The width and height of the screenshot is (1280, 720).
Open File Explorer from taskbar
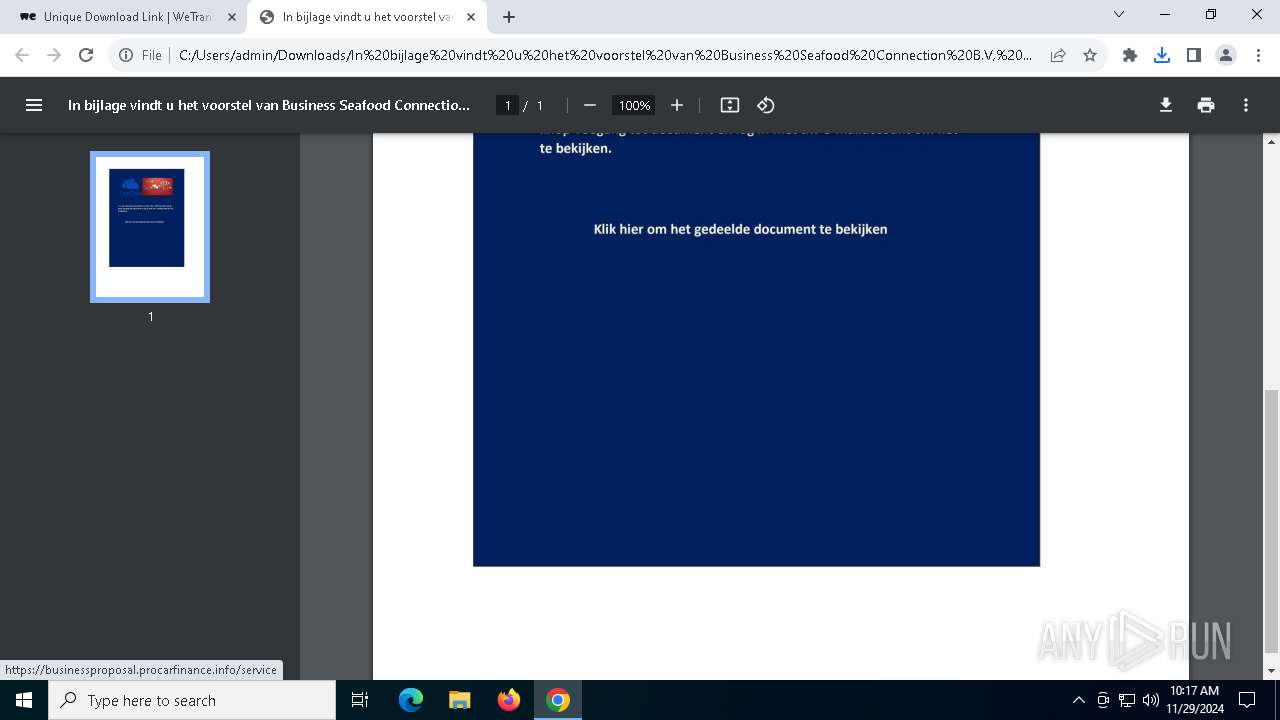click(x=460, y=700)
